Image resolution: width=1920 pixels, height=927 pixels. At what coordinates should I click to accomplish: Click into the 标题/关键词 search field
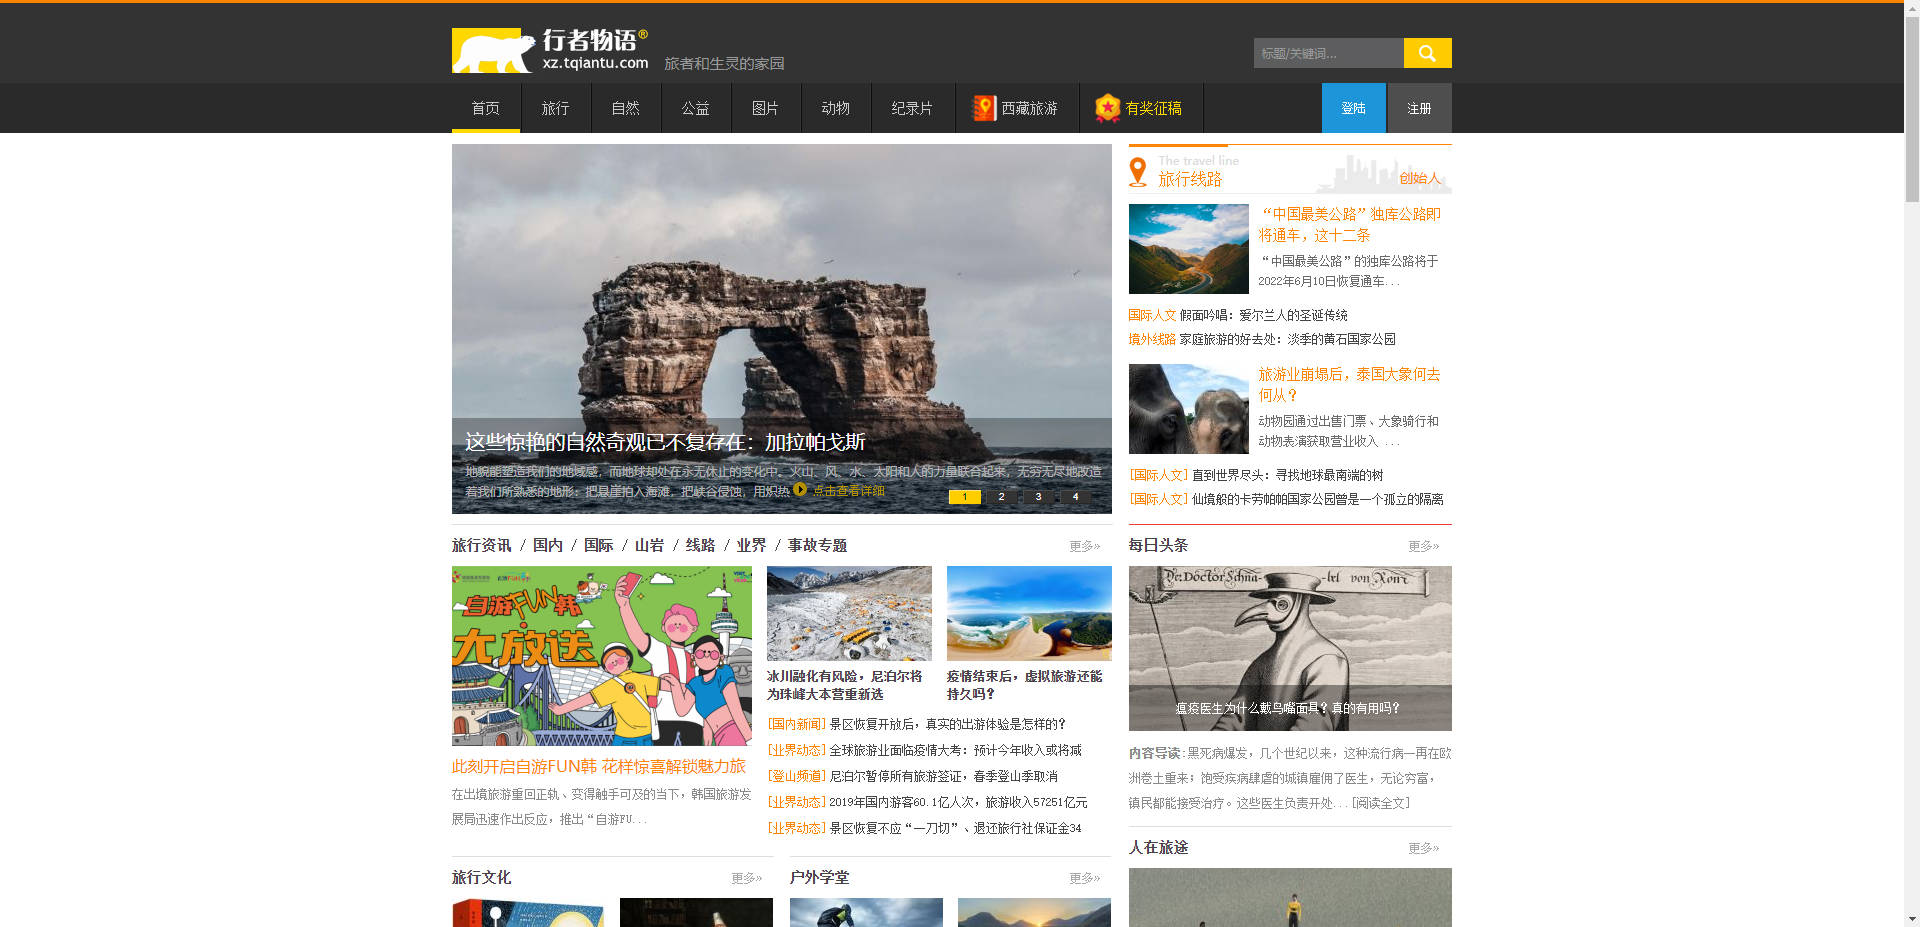1328,53
